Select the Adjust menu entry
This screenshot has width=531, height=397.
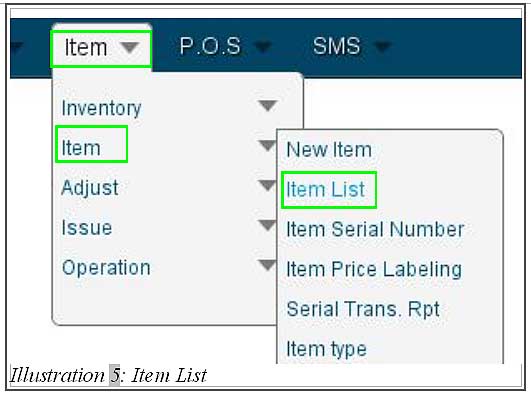point(90,187)
